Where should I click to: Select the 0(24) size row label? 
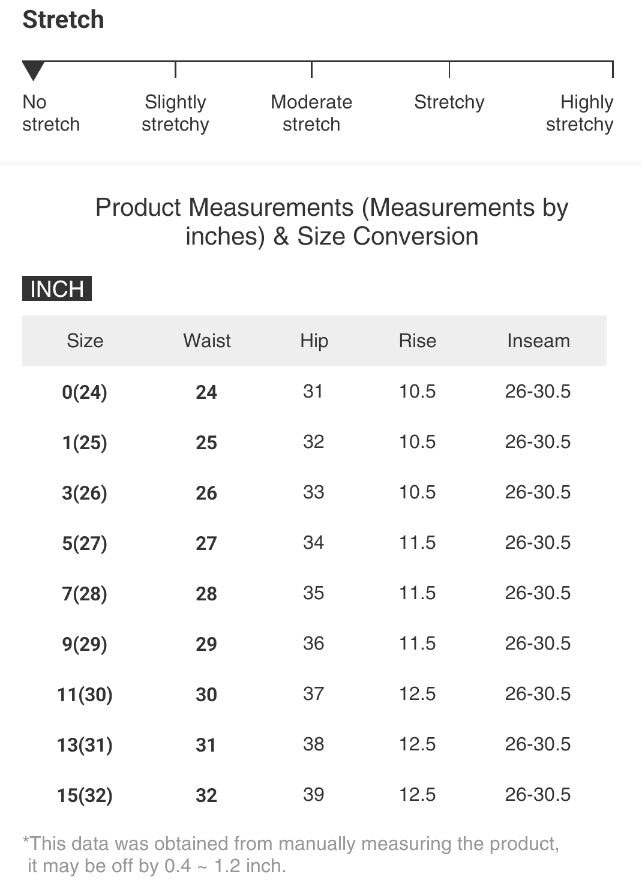(85, 392)
